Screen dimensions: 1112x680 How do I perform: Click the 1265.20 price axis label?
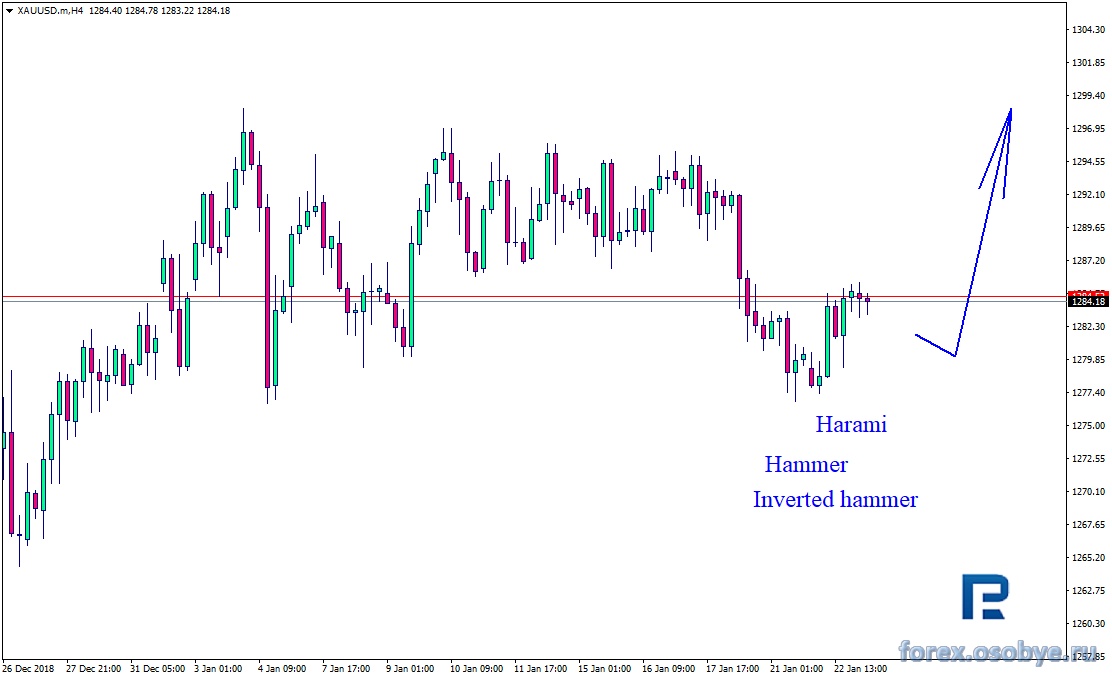click(x=1089, y=557)
